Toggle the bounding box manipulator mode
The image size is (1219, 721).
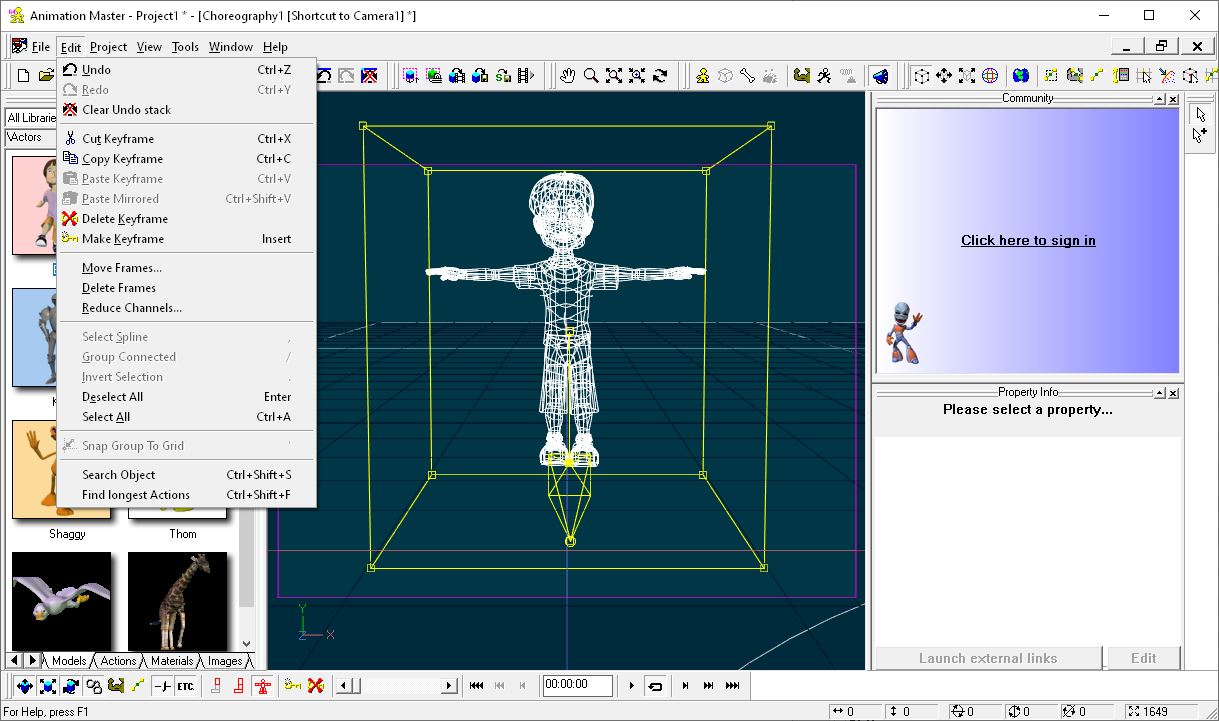click(922, 75)
